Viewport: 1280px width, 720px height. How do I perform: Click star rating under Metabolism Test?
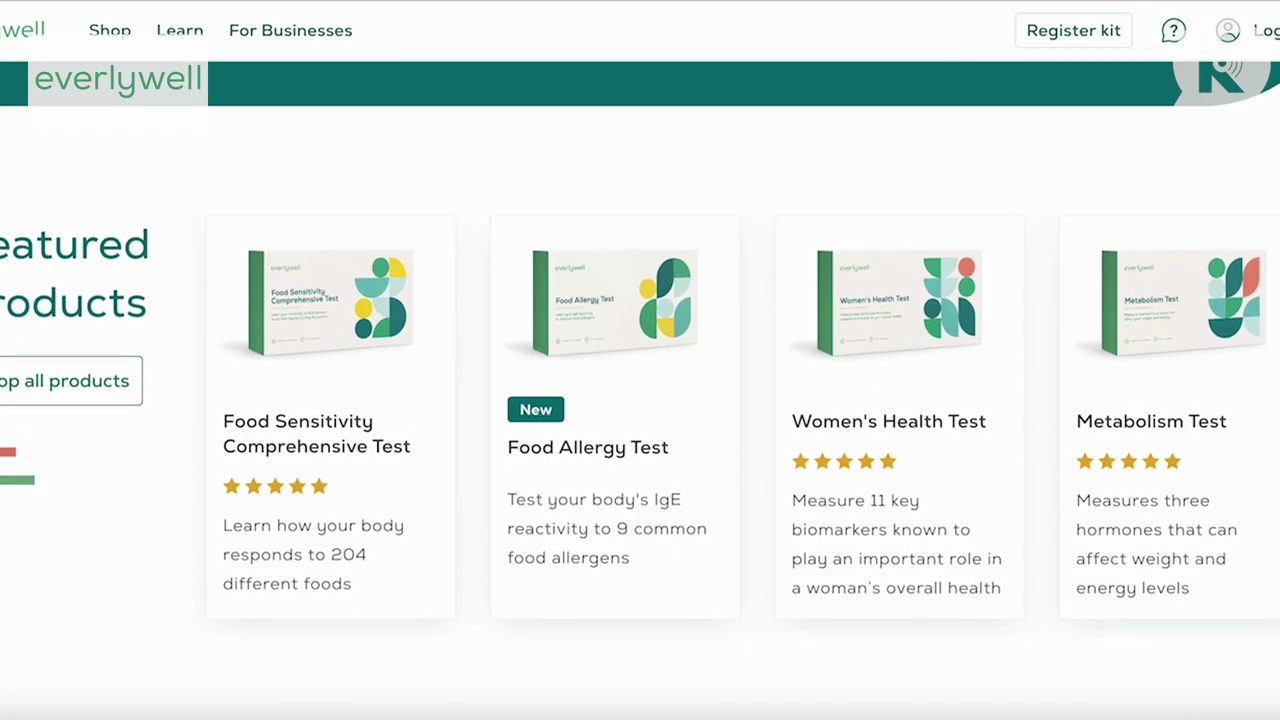(x=1128, y=461)
